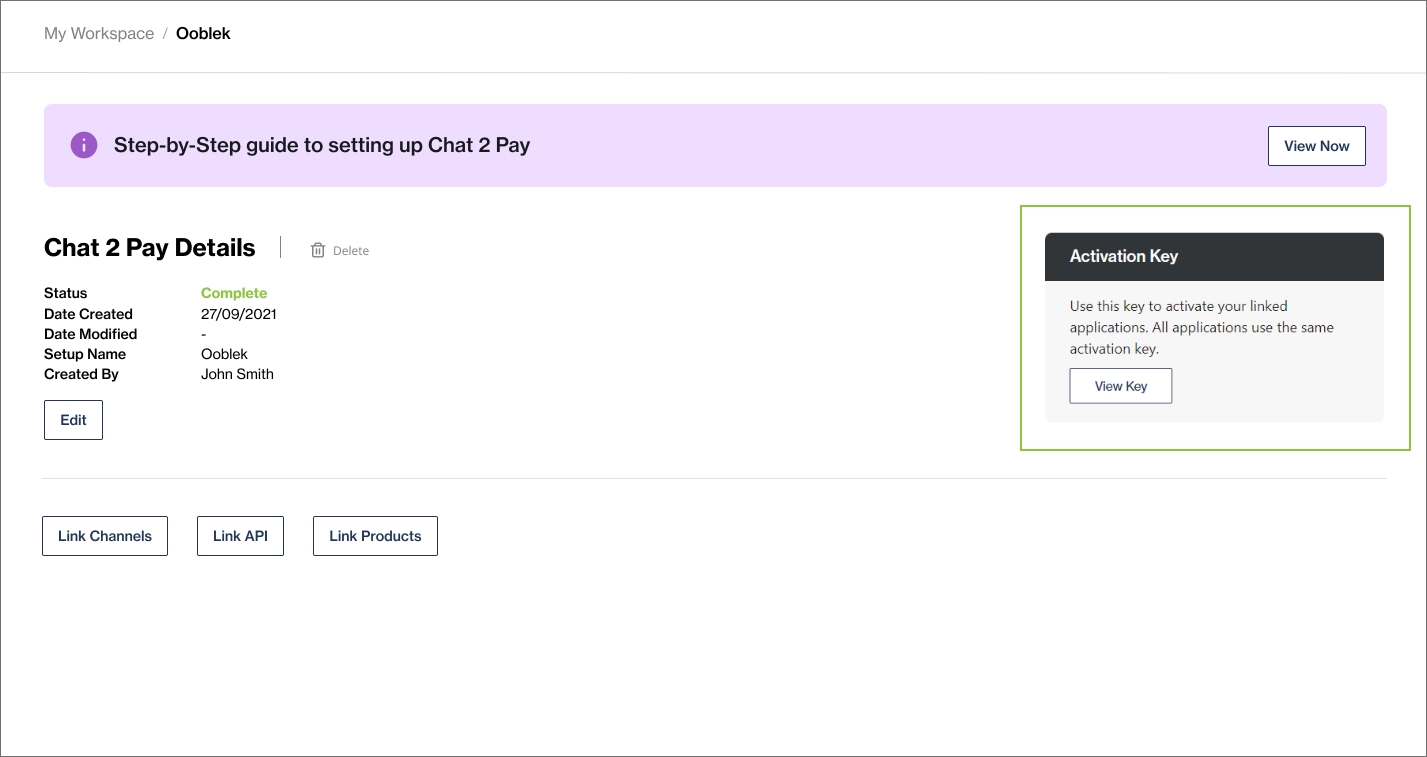Image resolution: width=1427 pixels, height=757 pixels.
Task: Reveal the activation key with View Key
Action: 1120,386
